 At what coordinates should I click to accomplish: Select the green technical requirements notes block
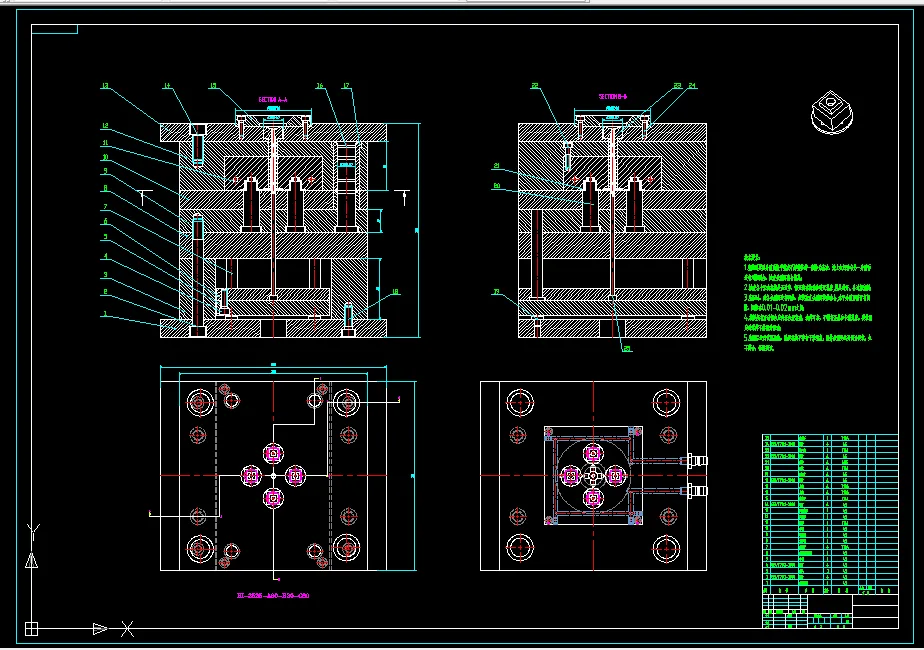coord(807,302)
